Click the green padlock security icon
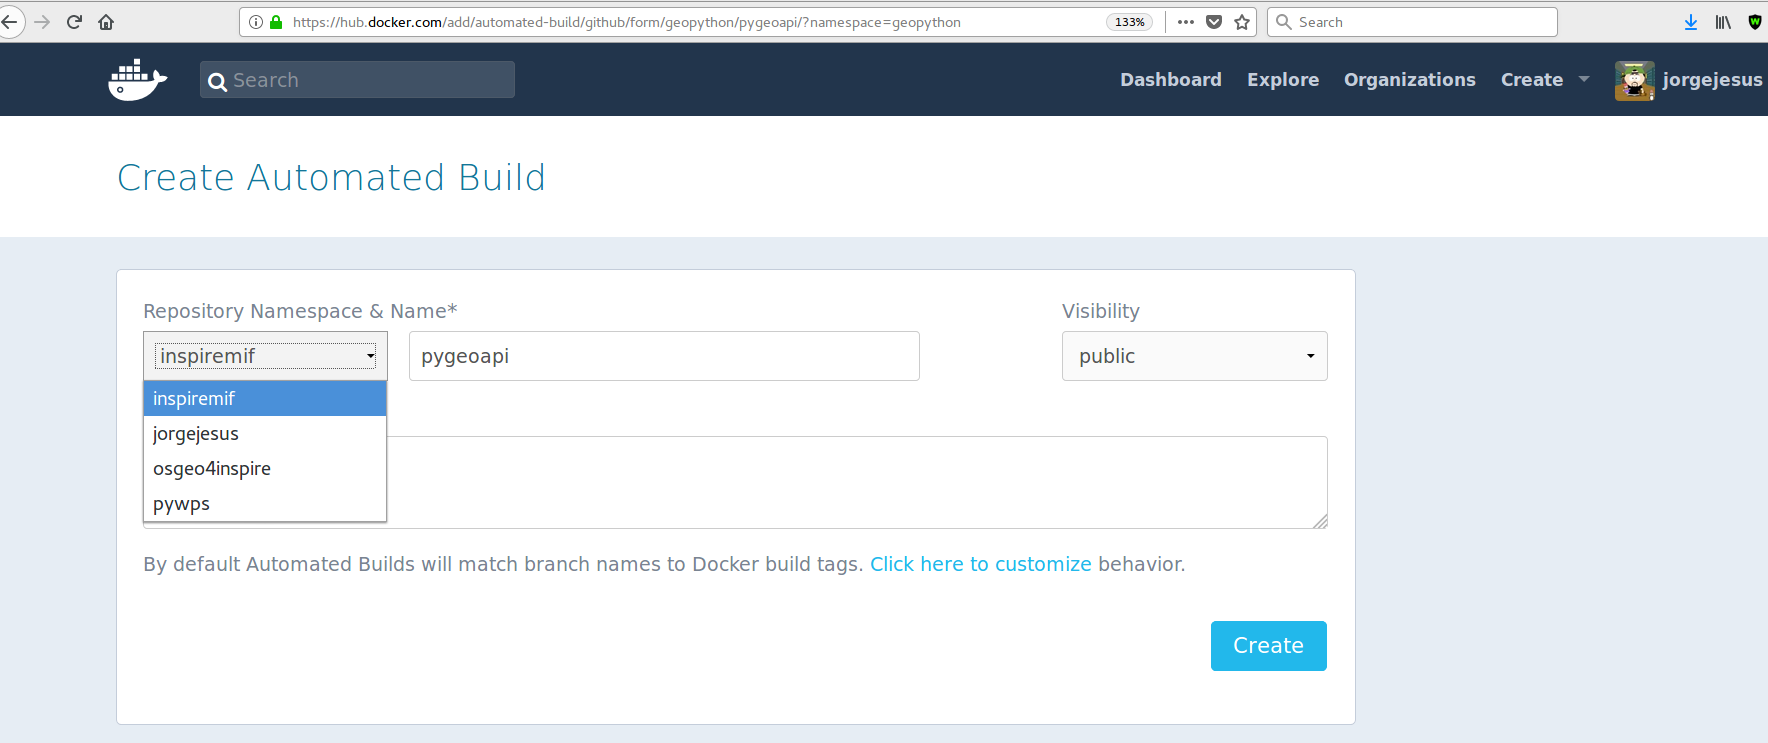The height and width of the screenshot is (743, 1768). [276, 22]
